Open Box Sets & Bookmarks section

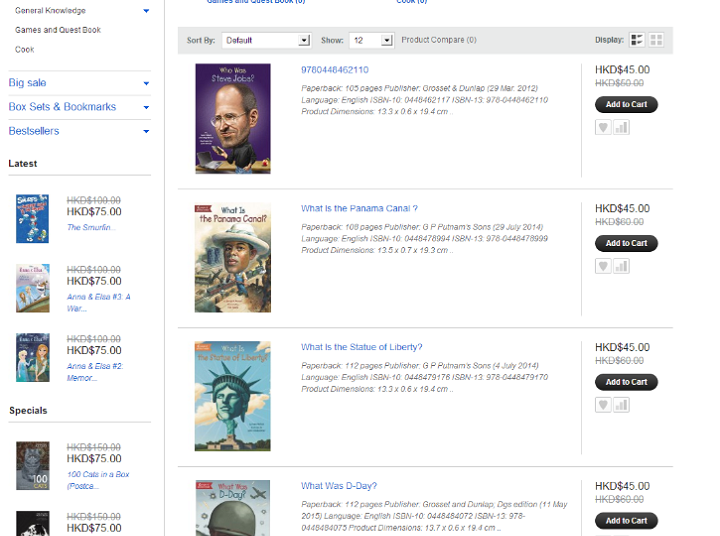62,107
